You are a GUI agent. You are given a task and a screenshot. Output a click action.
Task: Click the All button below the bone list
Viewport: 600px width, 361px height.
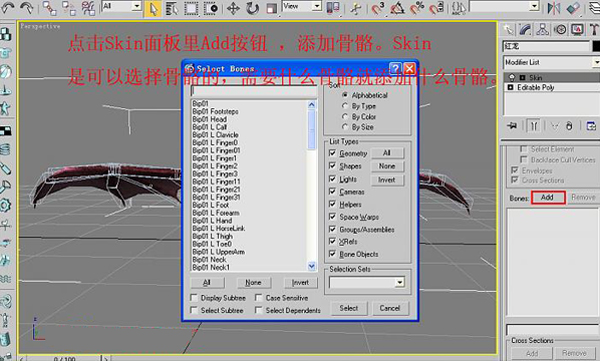(207, 283)
